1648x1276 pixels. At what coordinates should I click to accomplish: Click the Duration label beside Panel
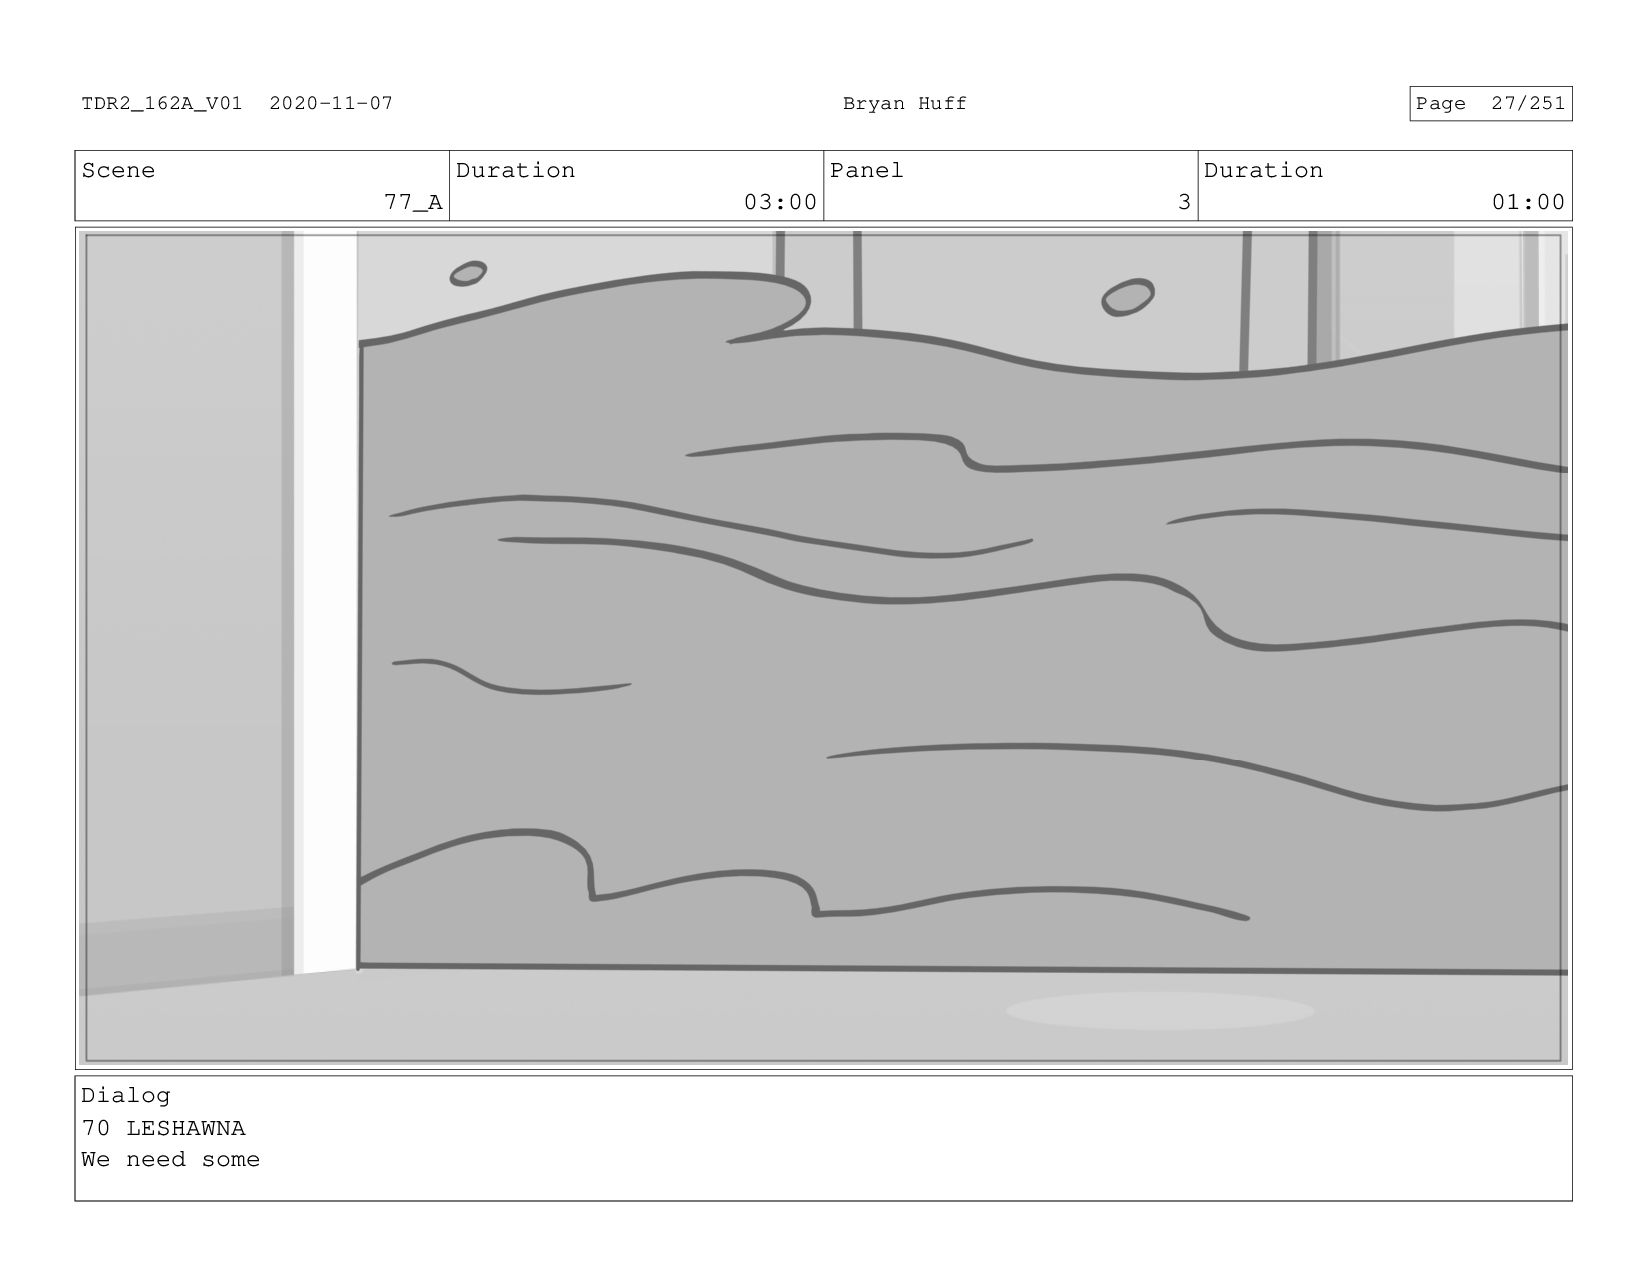(1264, 171)
